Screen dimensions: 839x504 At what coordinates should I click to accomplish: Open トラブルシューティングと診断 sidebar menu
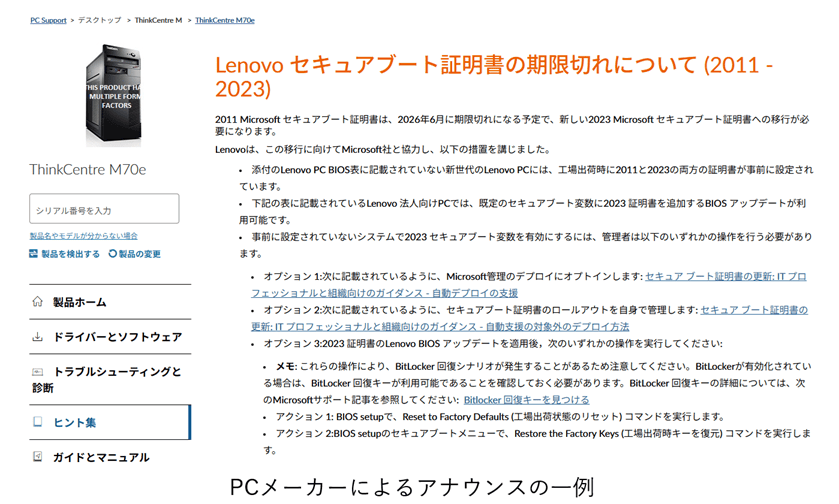(x=110, y=379)
